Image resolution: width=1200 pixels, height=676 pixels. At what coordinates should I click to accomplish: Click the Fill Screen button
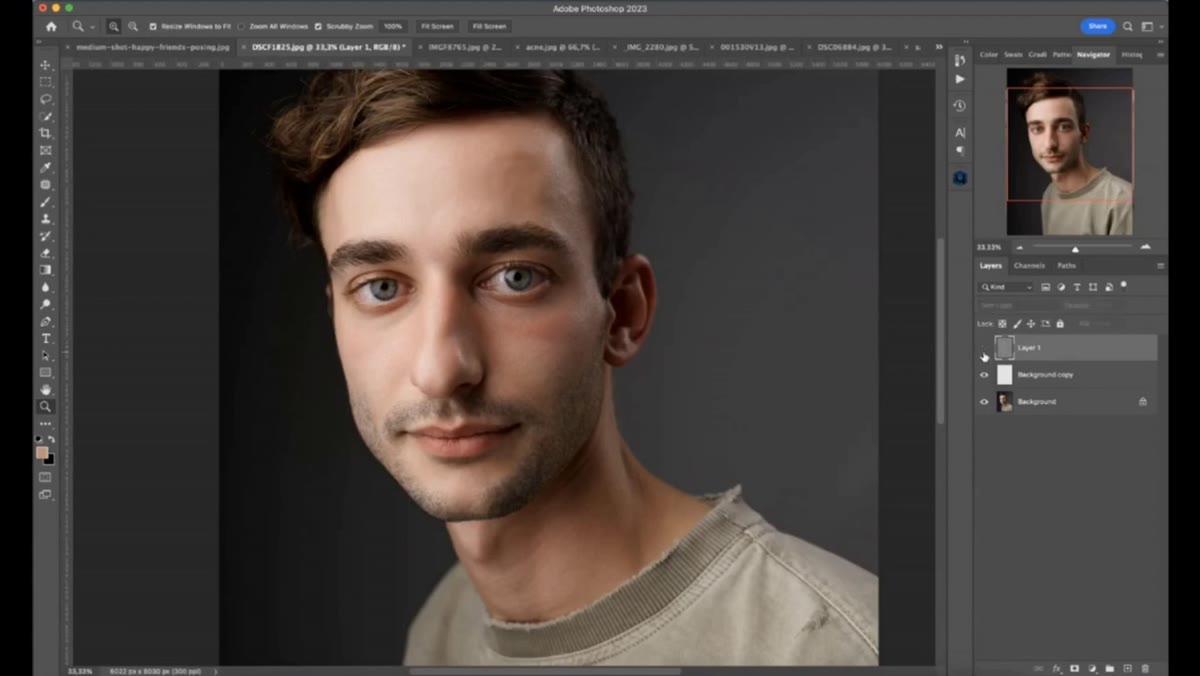point(489,26)
